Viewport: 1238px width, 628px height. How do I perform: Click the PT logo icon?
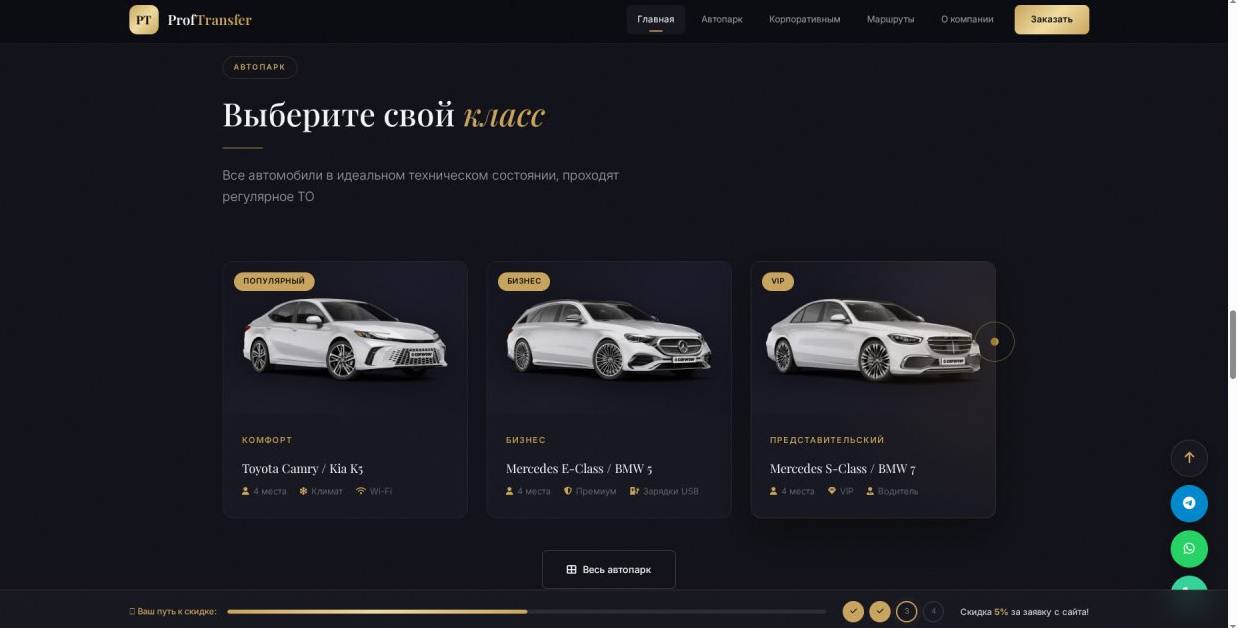coord(144,20)
